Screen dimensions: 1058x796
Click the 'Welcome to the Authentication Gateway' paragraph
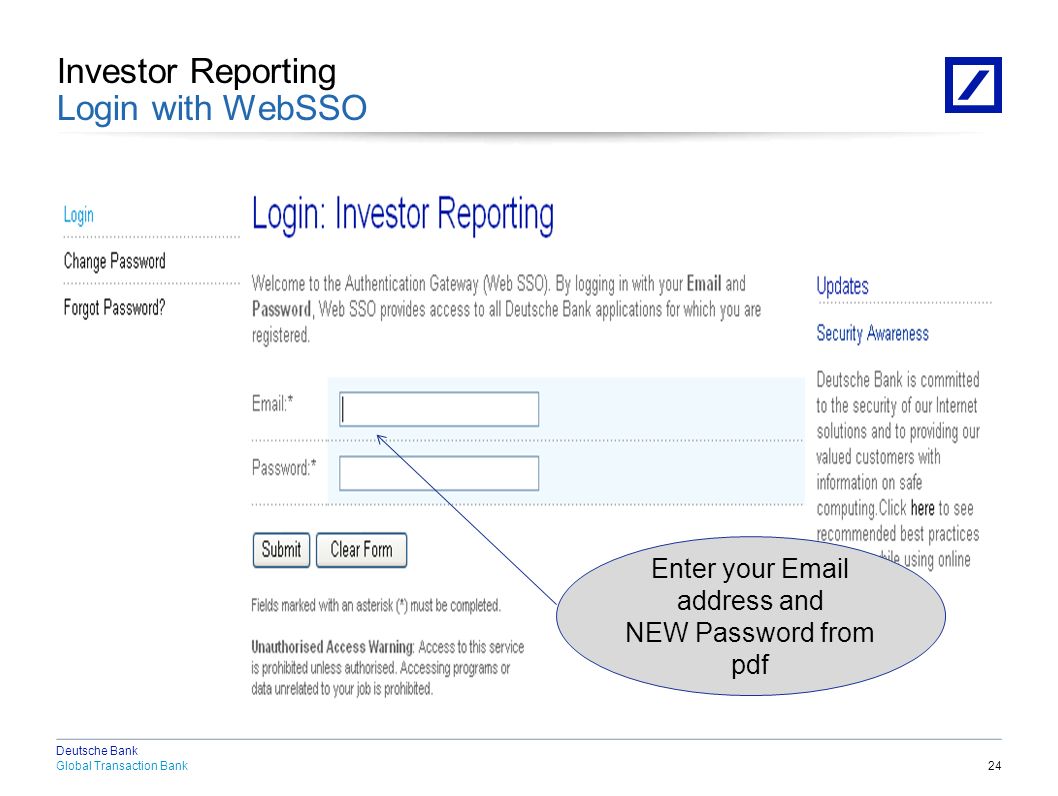507,309
